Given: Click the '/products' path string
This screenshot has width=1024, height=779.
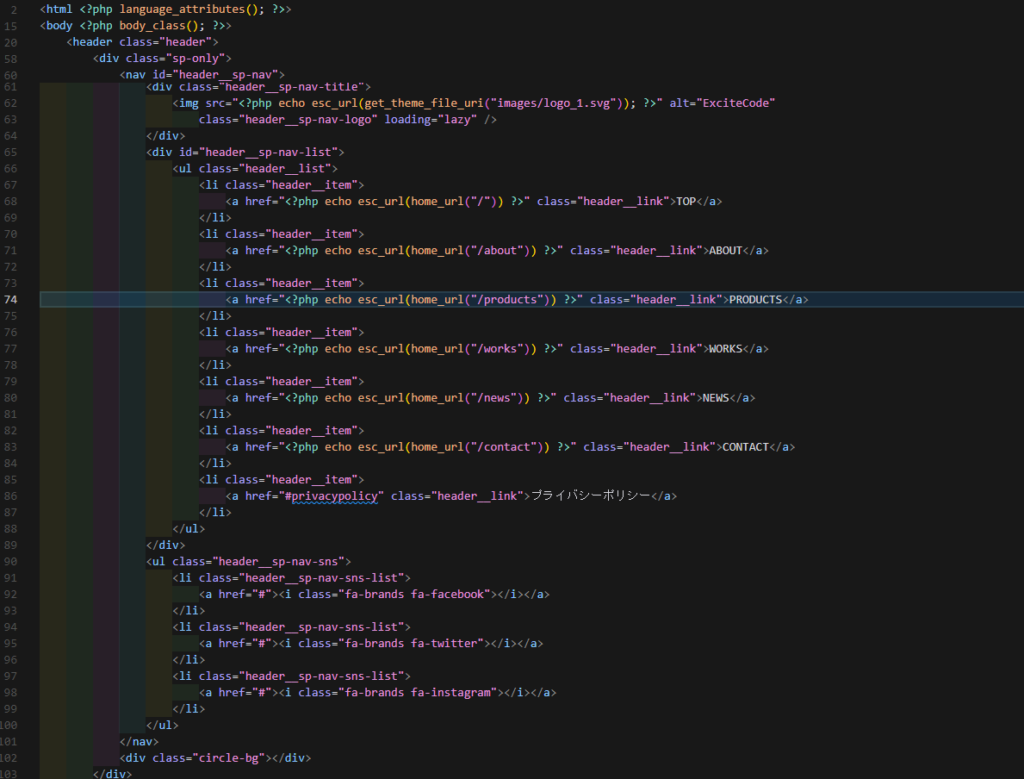Looking at the screenshot, I should coord(506,300).
